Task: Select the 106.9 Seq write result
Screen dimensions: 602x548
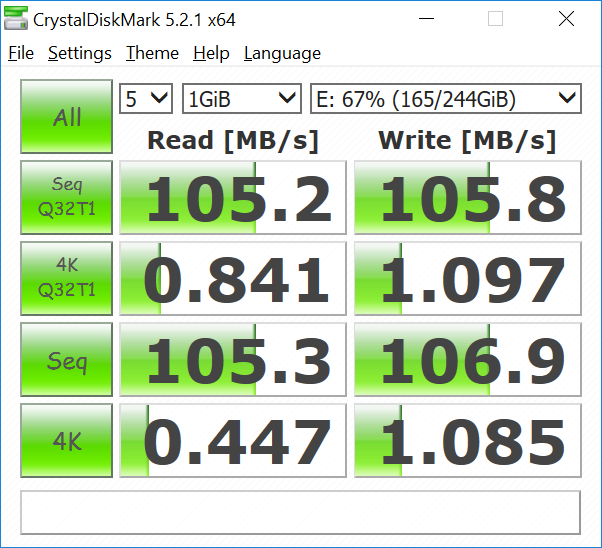Action: (x=467, y=360)
